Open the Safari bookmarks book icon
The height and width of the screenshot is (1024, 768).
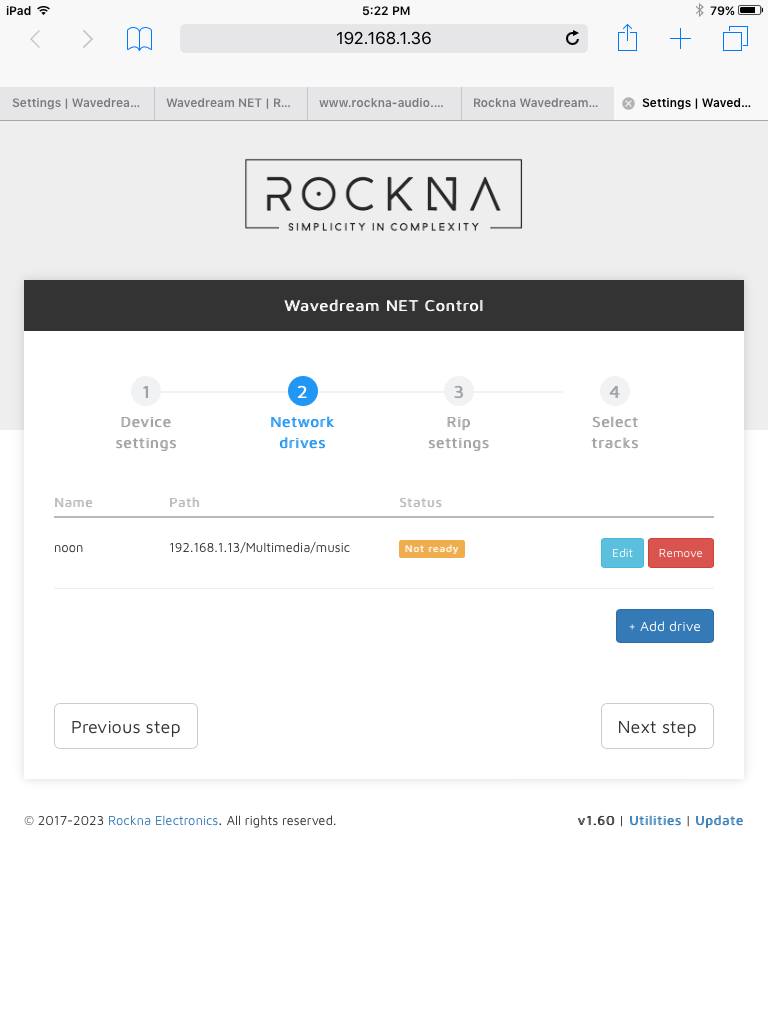point(139,39)
